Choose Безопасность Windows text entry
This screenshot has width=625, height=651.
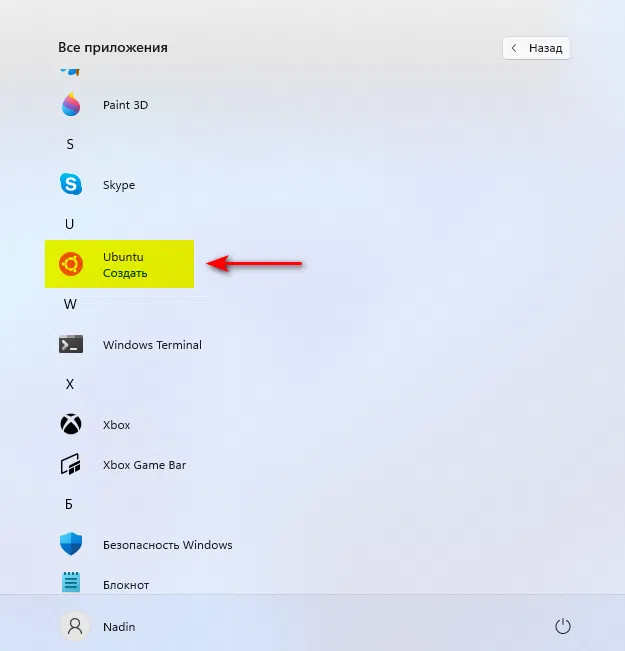pyautogui.click(x=167, y=545)
